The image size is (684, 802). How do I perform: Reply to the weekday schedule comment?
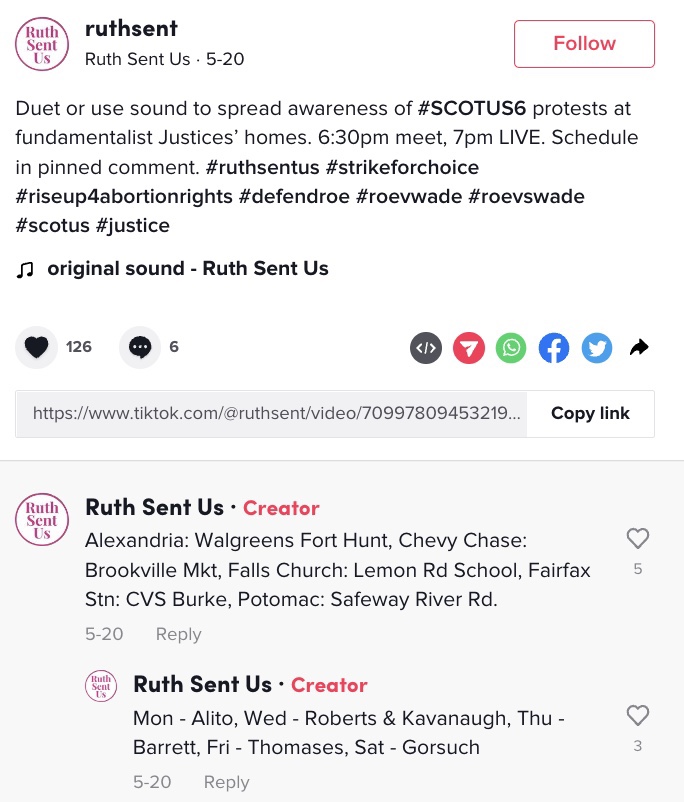[226, 782]
